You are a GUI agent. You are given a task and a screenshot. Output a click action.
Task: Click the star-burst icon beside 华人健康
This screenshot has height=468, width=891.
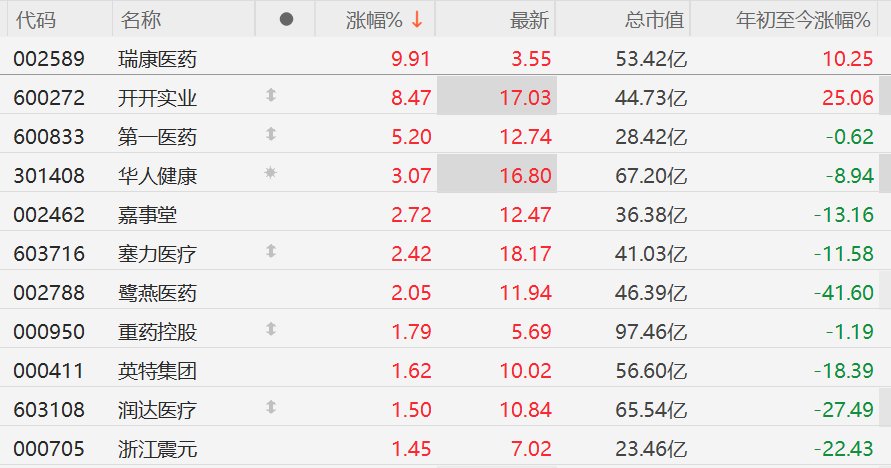pyautogui.click(x=270, y=173)
